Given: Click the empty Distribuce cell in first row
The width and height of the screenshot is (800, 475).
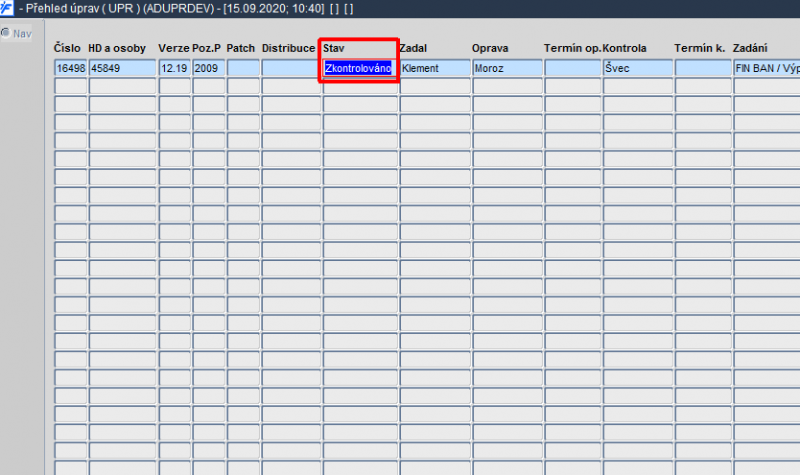Looking at the screenshot, I should 291,68.
